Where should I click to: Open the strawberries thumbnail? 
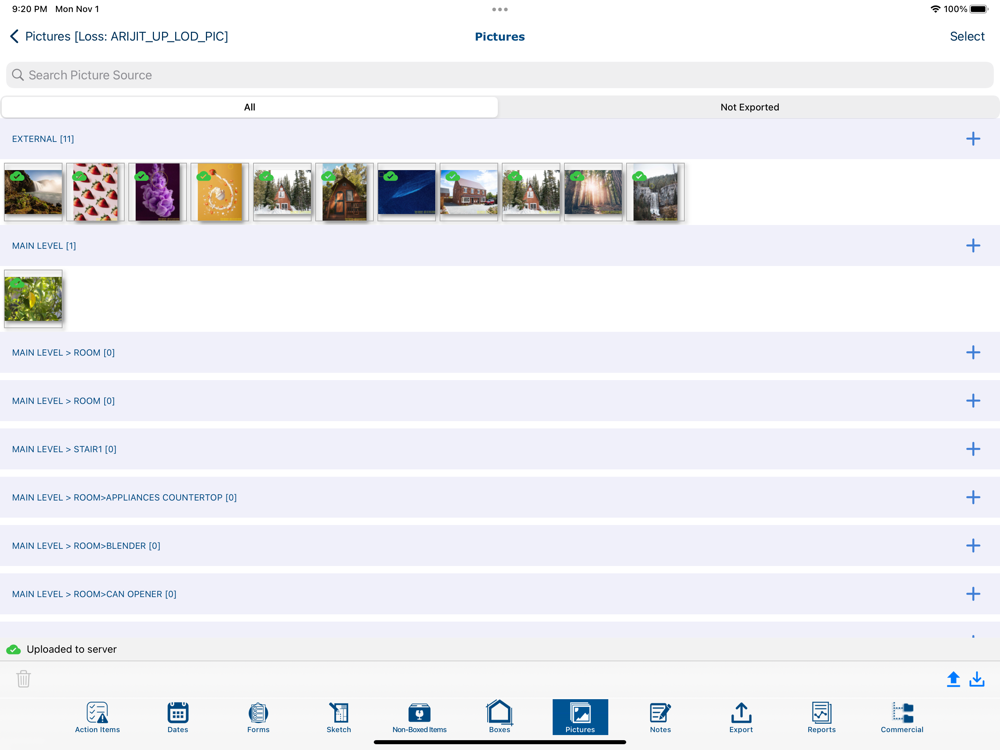(96, 192)
